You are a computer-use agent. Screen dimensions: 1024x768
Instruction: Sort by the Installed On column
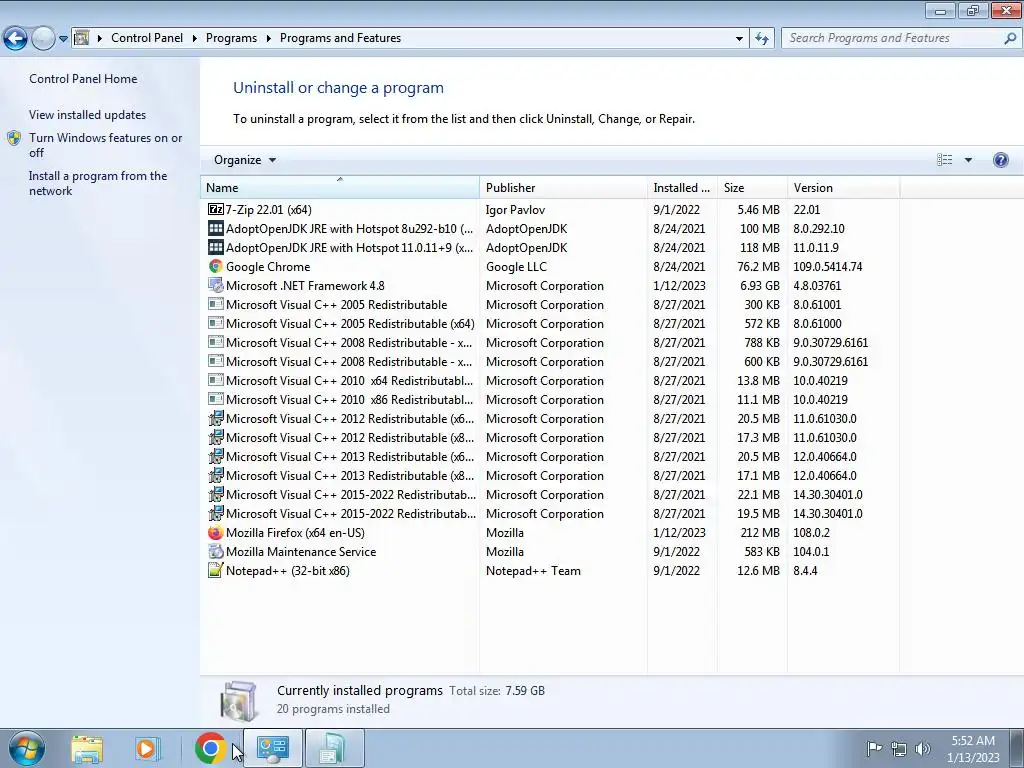[x=682, y=187]
